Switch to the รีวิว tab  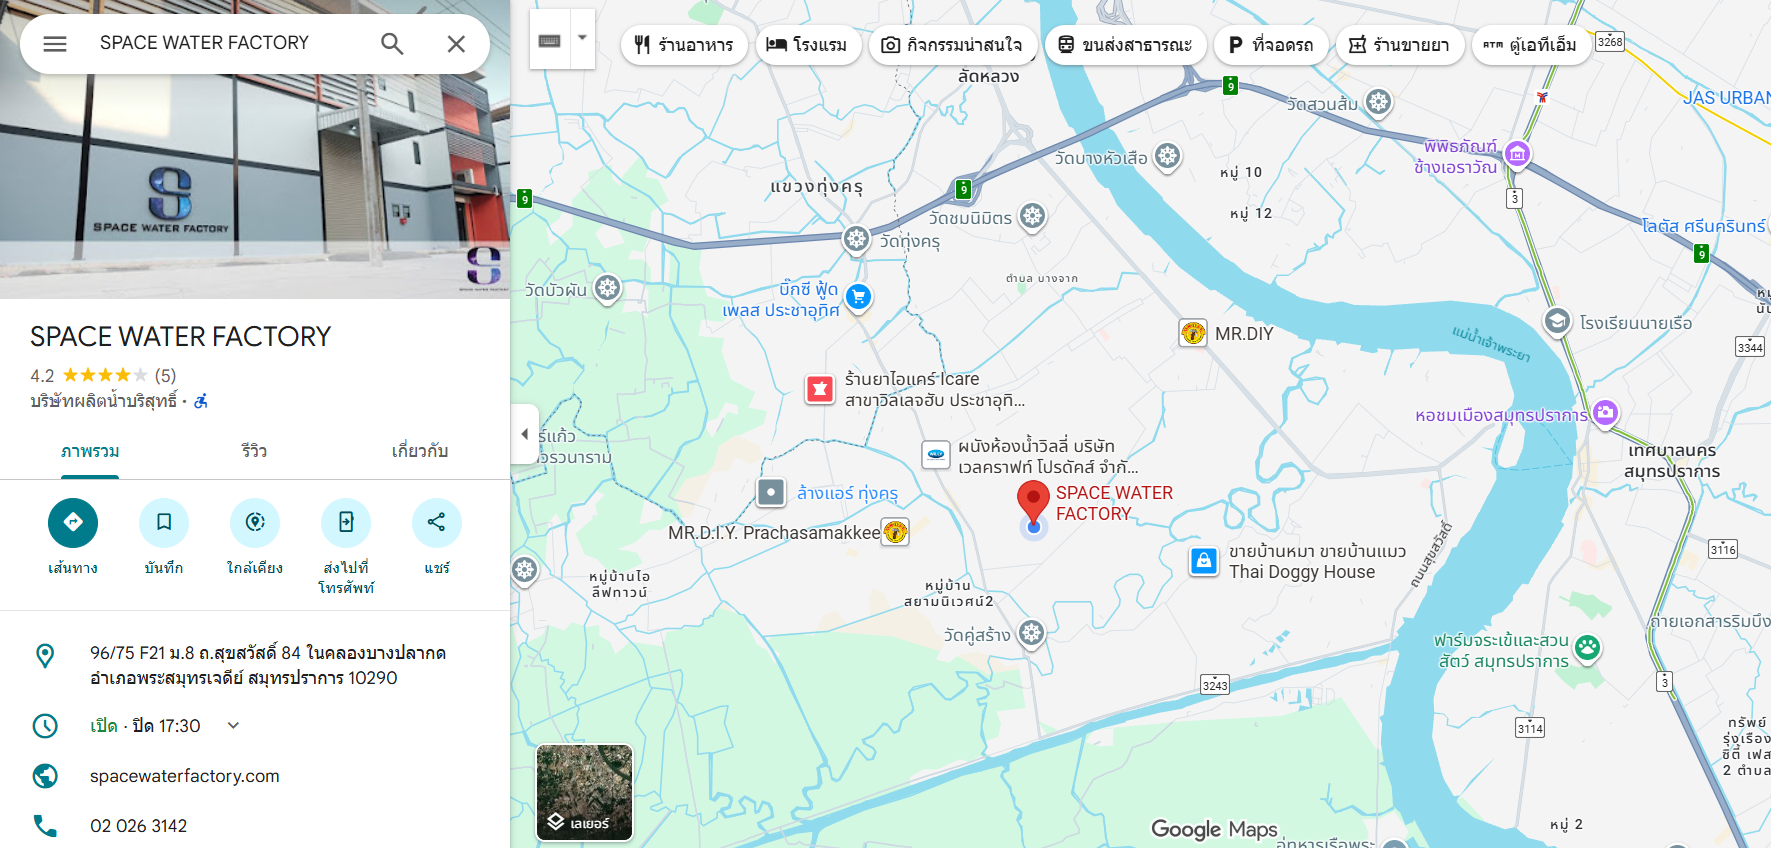click(254, 451)
